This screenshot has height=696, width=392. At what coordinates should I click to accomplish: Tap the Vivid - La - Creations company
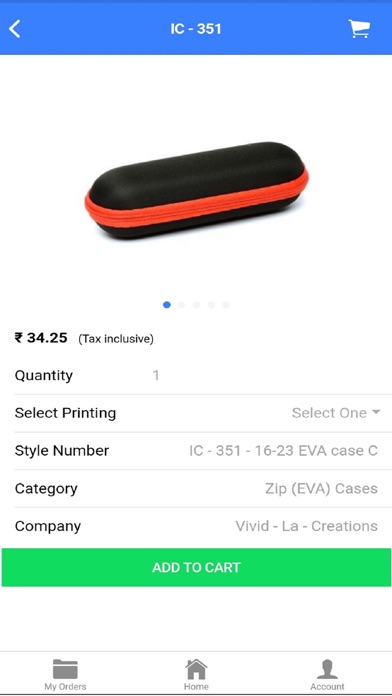[x=306, y=526]
